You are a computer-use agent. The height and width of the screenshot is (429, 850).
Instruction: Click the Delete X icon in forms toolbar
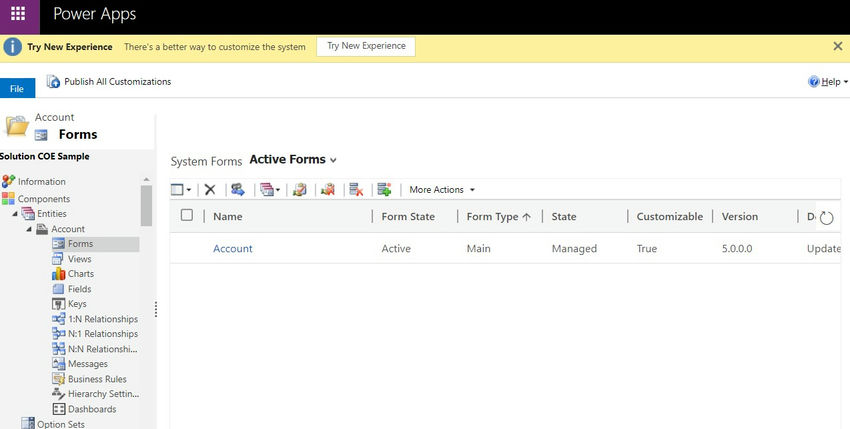[210, 189]
